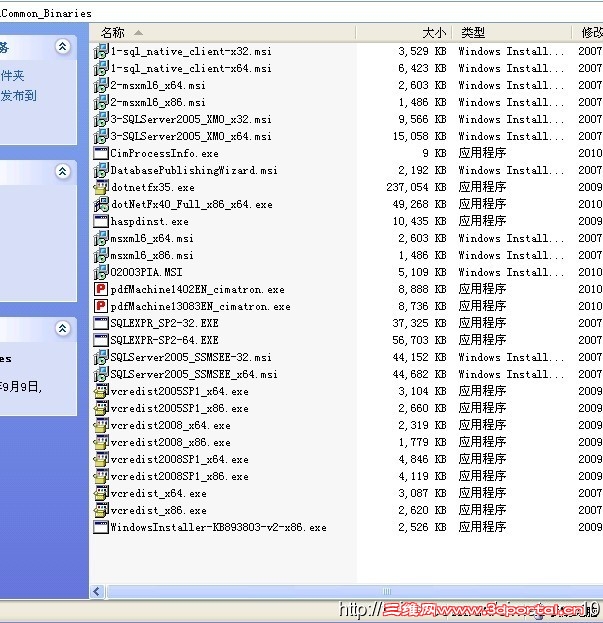Screen dimensions: 603x623
Task: Select the file name haspdinst.exe
Action: click(x=149, y=221)
